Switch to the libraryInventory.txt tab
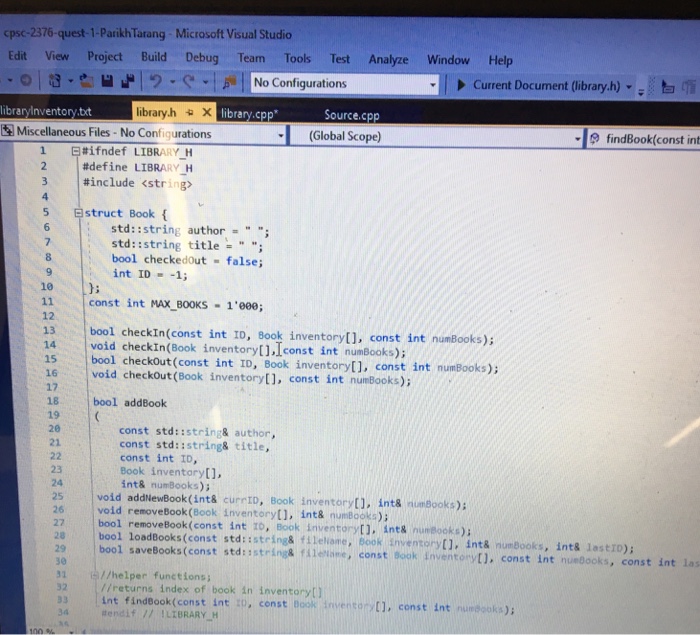700x635 pixels. pyautogui.click(x=46, y=111)
